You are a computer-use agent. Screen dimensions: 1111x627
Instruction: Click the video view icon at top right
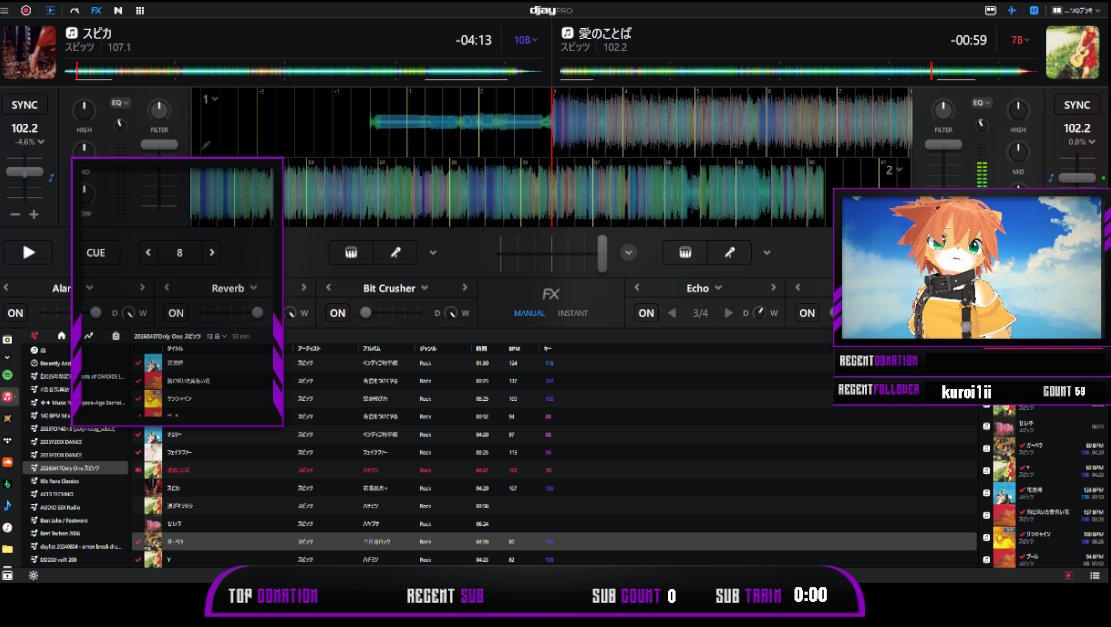pos(991,10)
